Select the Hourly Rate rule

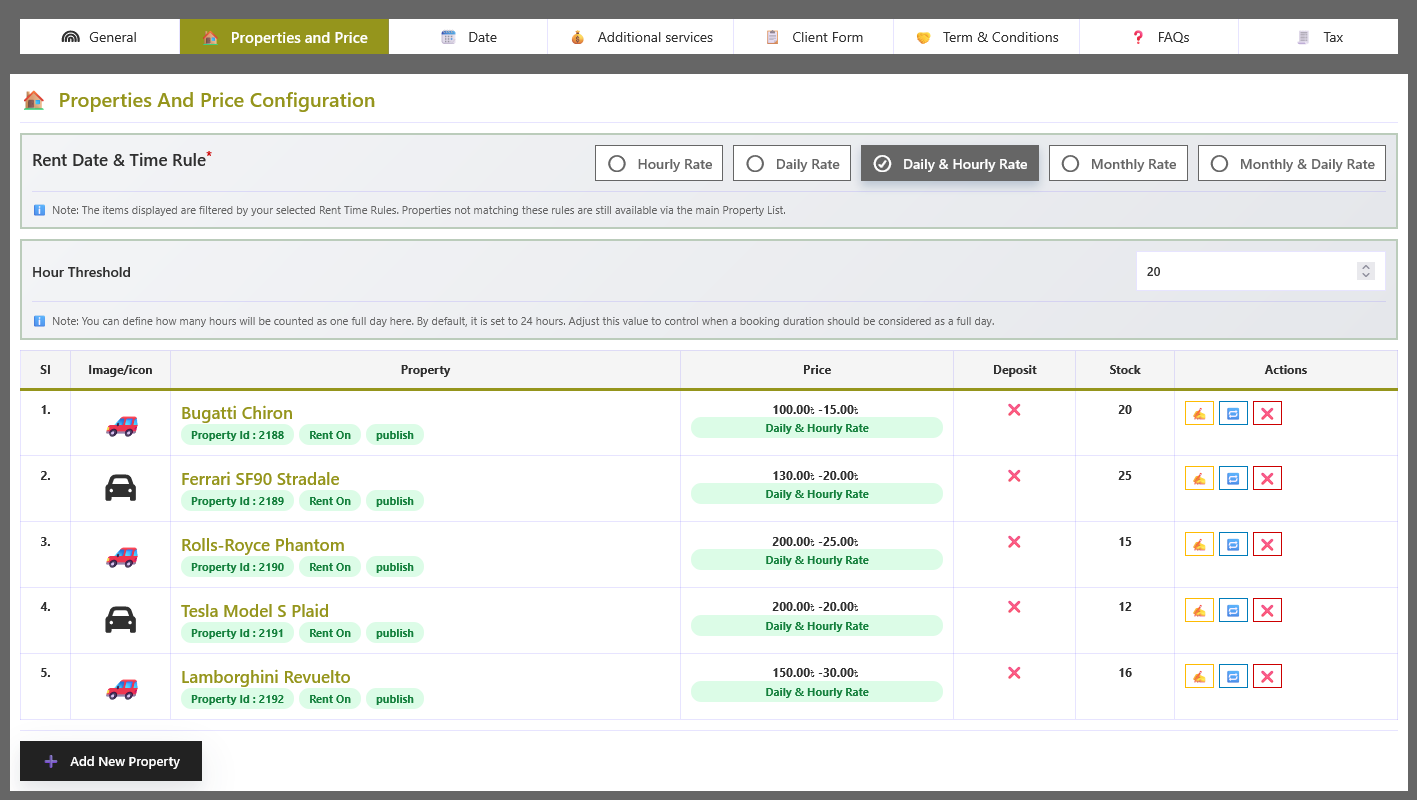(659, 164)
